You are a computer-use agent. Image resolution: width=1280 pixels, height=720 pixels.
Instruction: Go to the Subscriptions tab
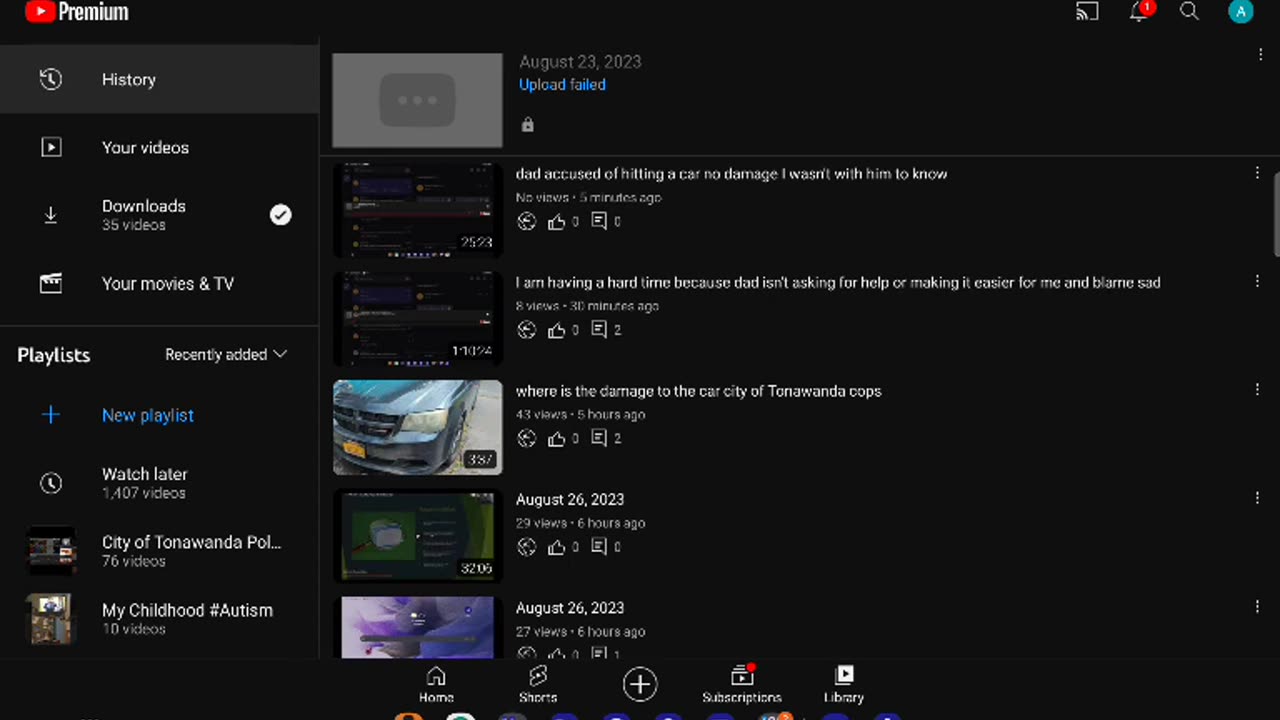point(742,685)
